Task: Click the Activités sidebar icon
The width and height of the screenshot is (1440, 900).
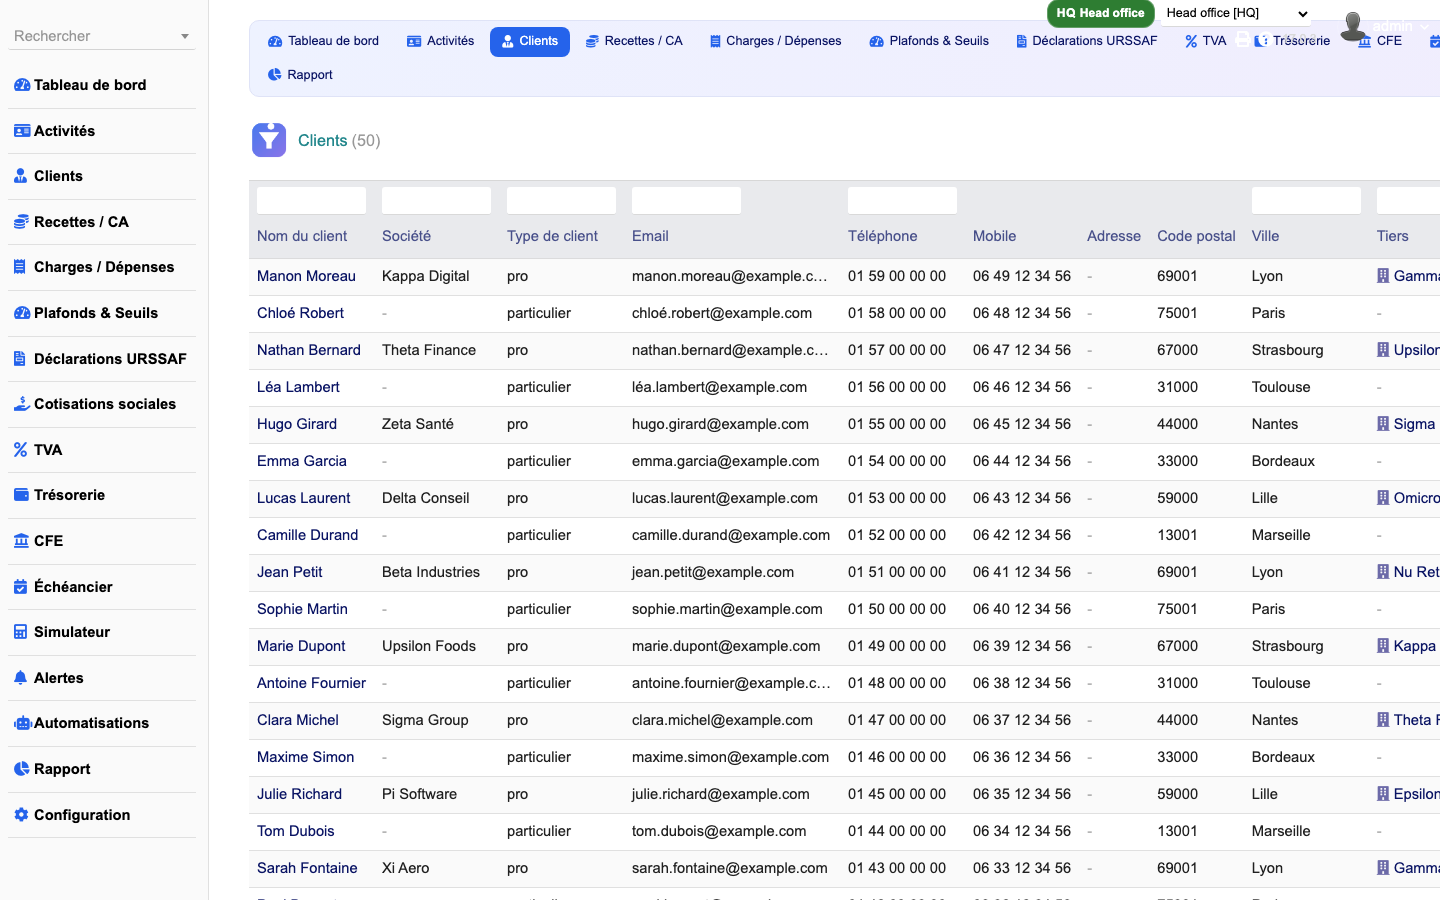Action: point(21,131)
